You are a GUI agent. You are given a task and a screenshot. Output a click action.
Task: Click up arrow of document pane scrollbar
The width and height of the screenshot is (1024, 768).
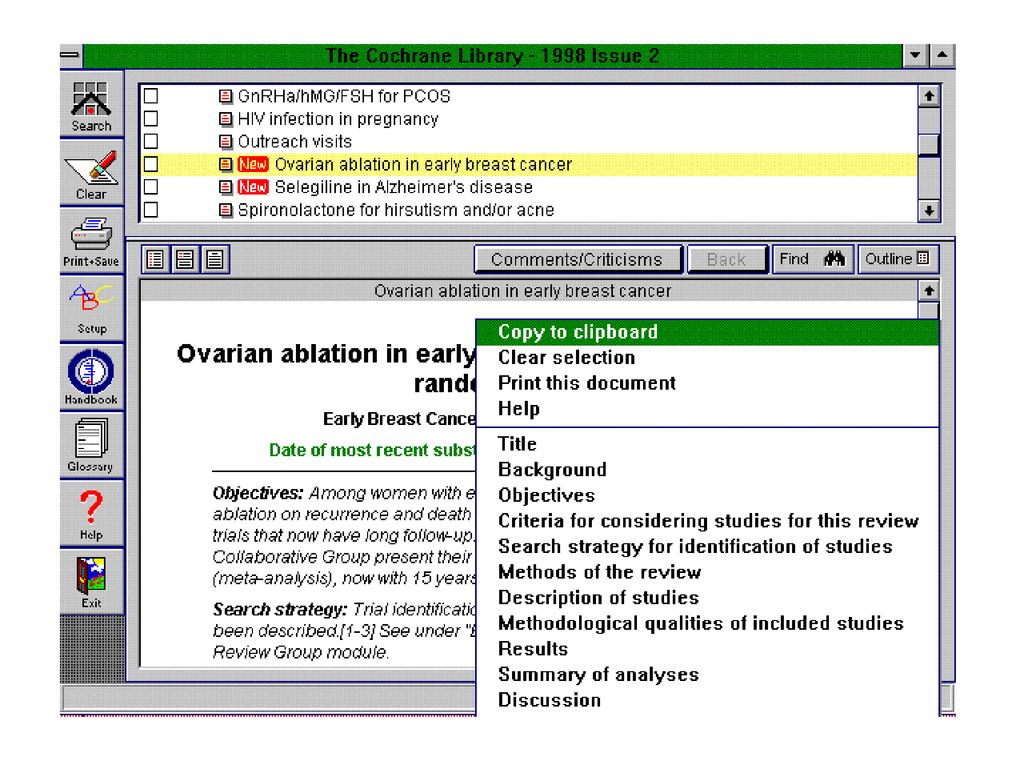(x=929, y=291)
